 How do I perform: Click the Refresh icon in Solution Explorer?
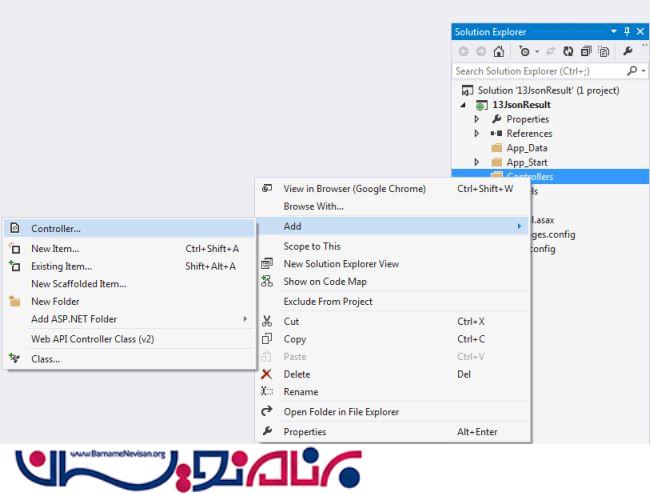point(568,51)
